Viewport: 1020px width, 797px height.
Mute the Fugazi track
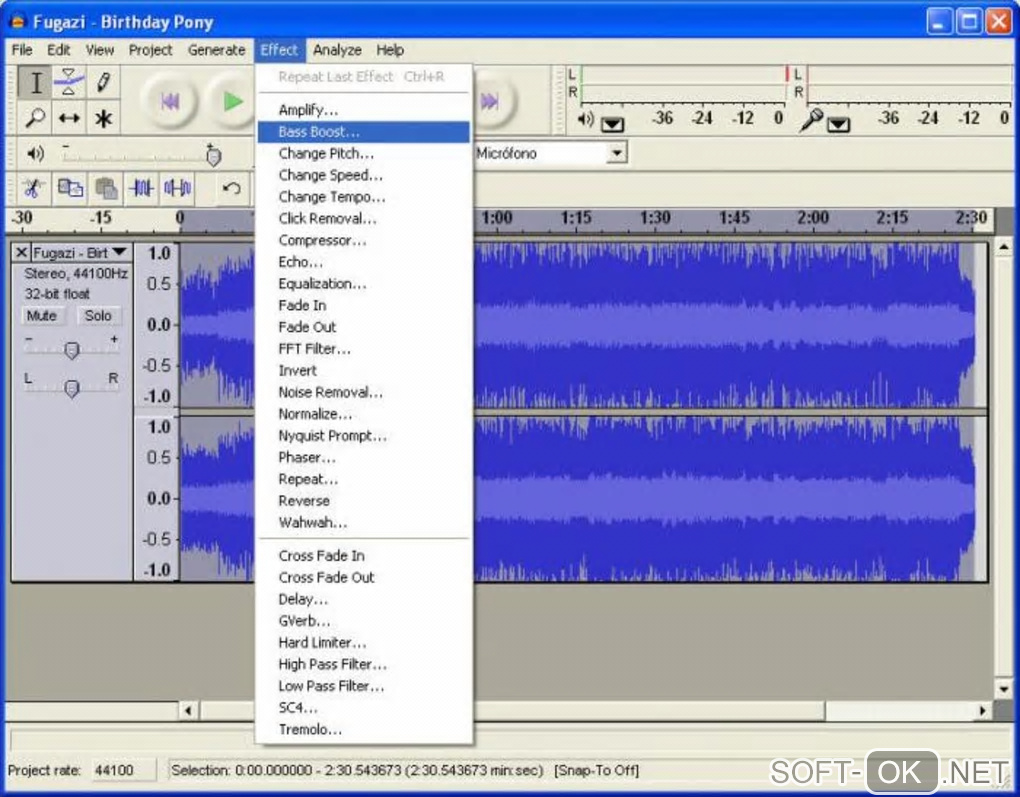click(x=42, y=315)
